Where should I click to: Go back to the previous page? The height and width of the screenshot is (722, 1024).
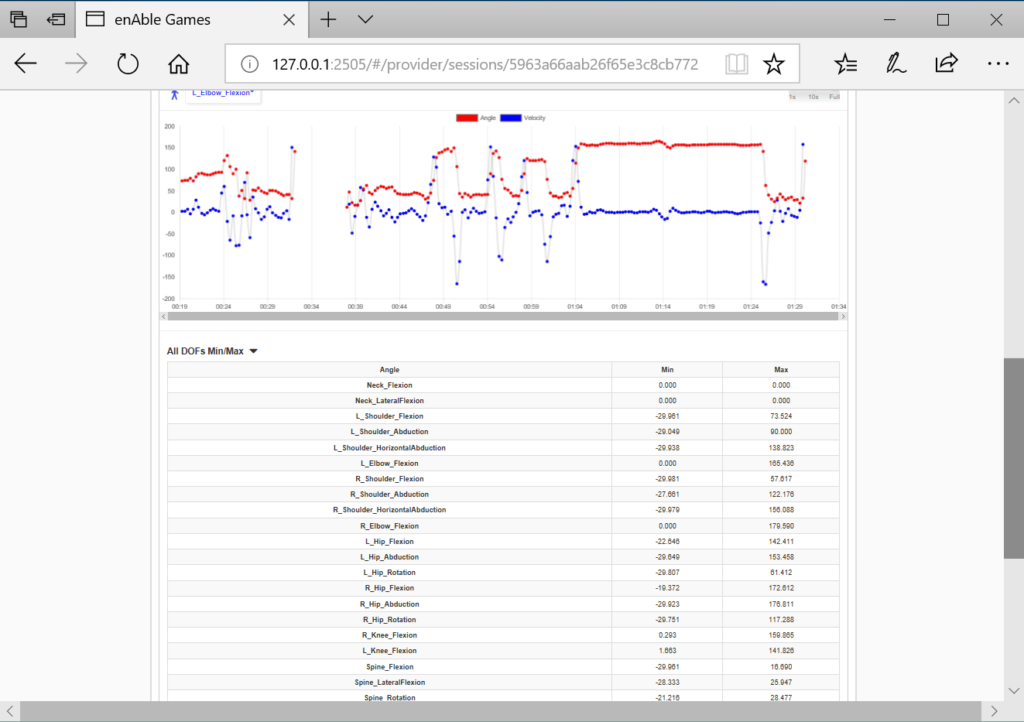point(25,64)
